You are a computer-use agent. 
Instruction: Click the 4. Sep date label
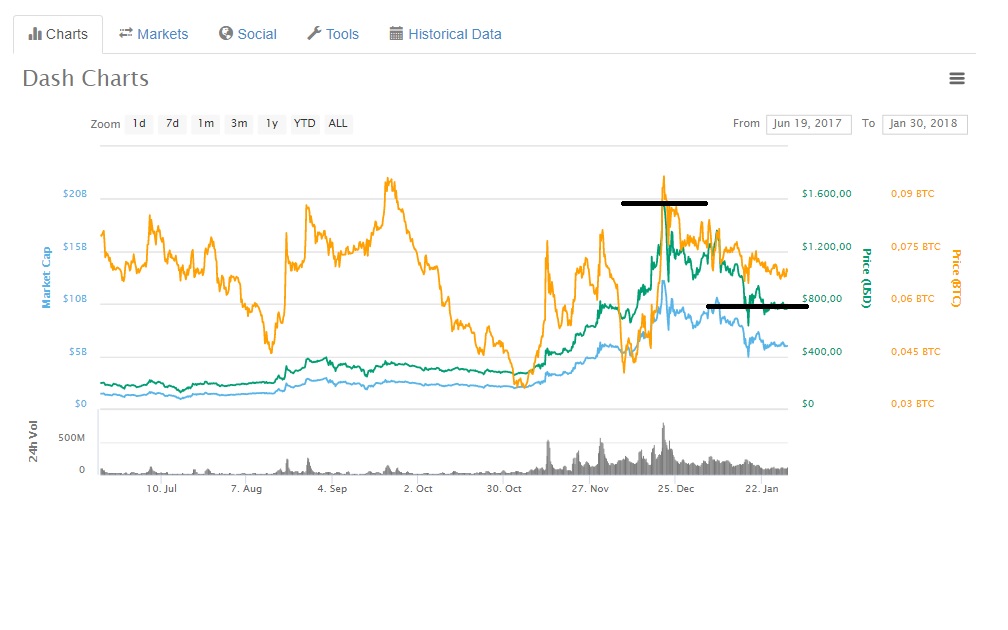click(332, 489)
